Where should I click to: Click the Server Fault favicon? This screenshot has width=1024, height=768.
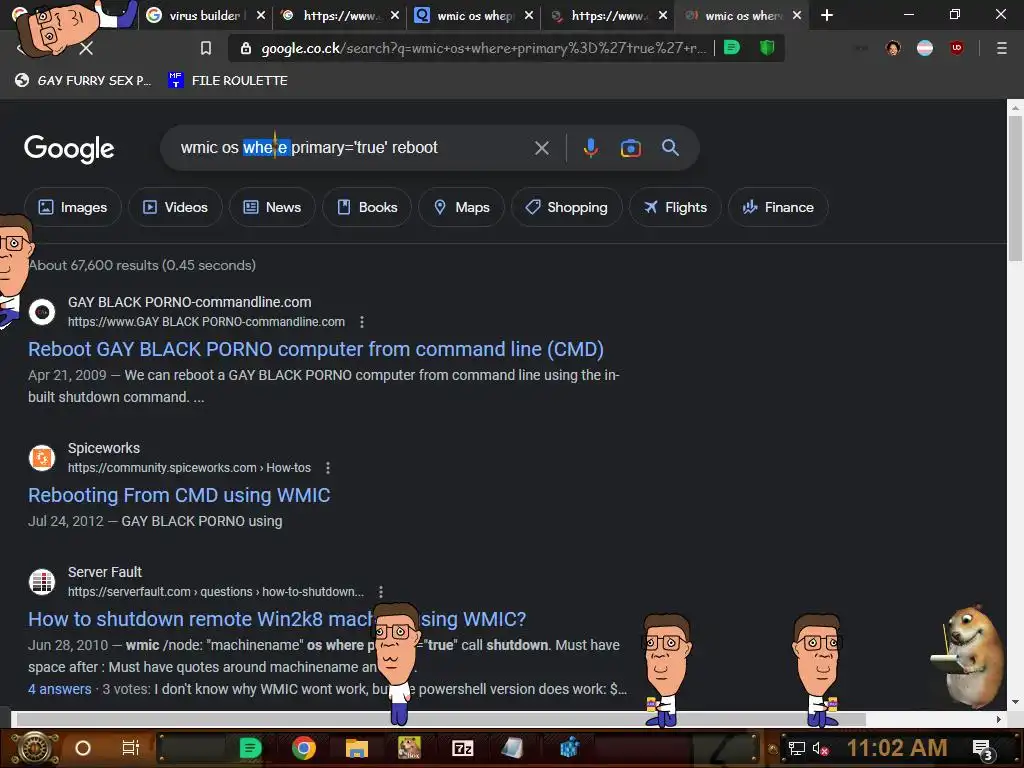(x=42, y=581)
